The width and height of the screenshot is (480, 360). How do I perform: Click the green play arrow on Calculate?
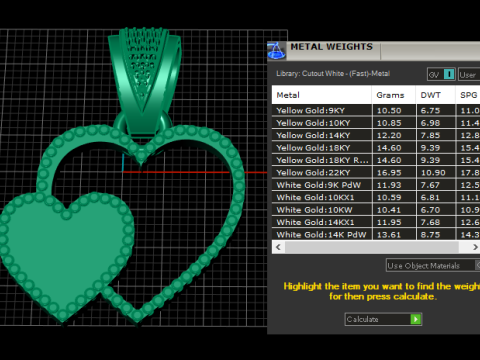[416, 319]
